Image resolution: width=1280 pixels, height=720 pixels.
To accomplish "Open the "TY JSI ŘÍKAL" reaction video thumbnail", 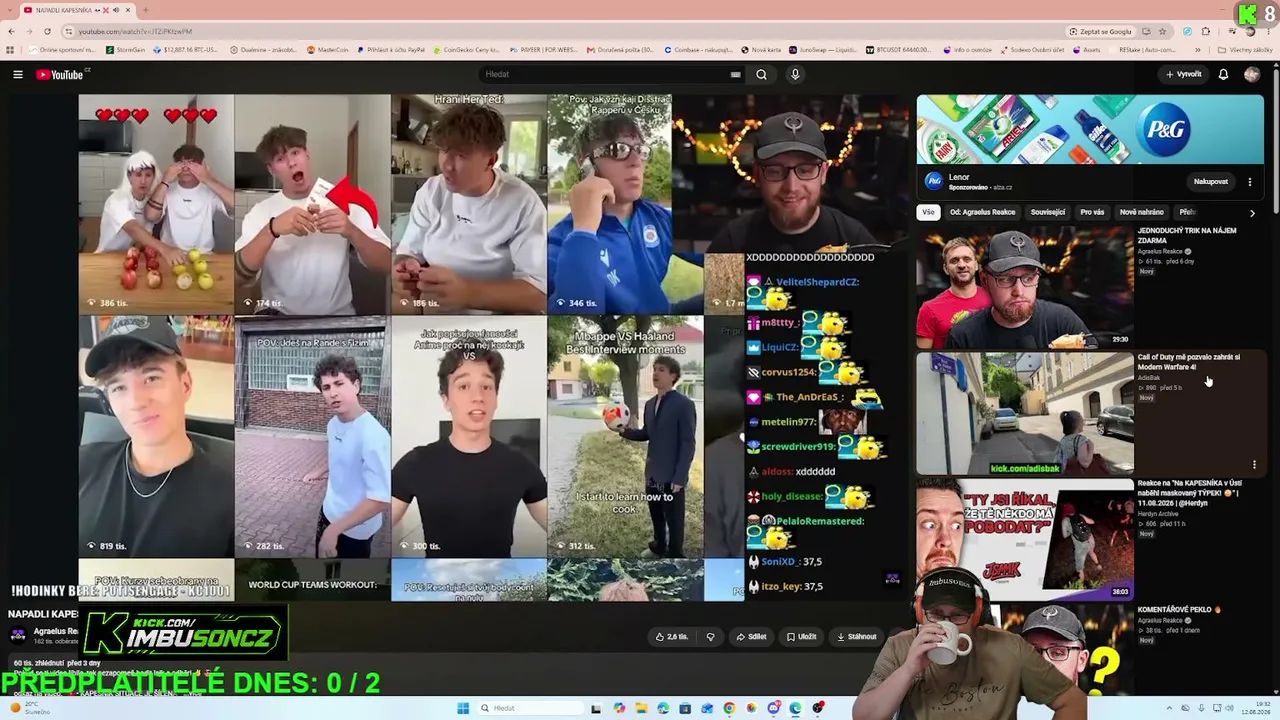I will point(1025,540).
